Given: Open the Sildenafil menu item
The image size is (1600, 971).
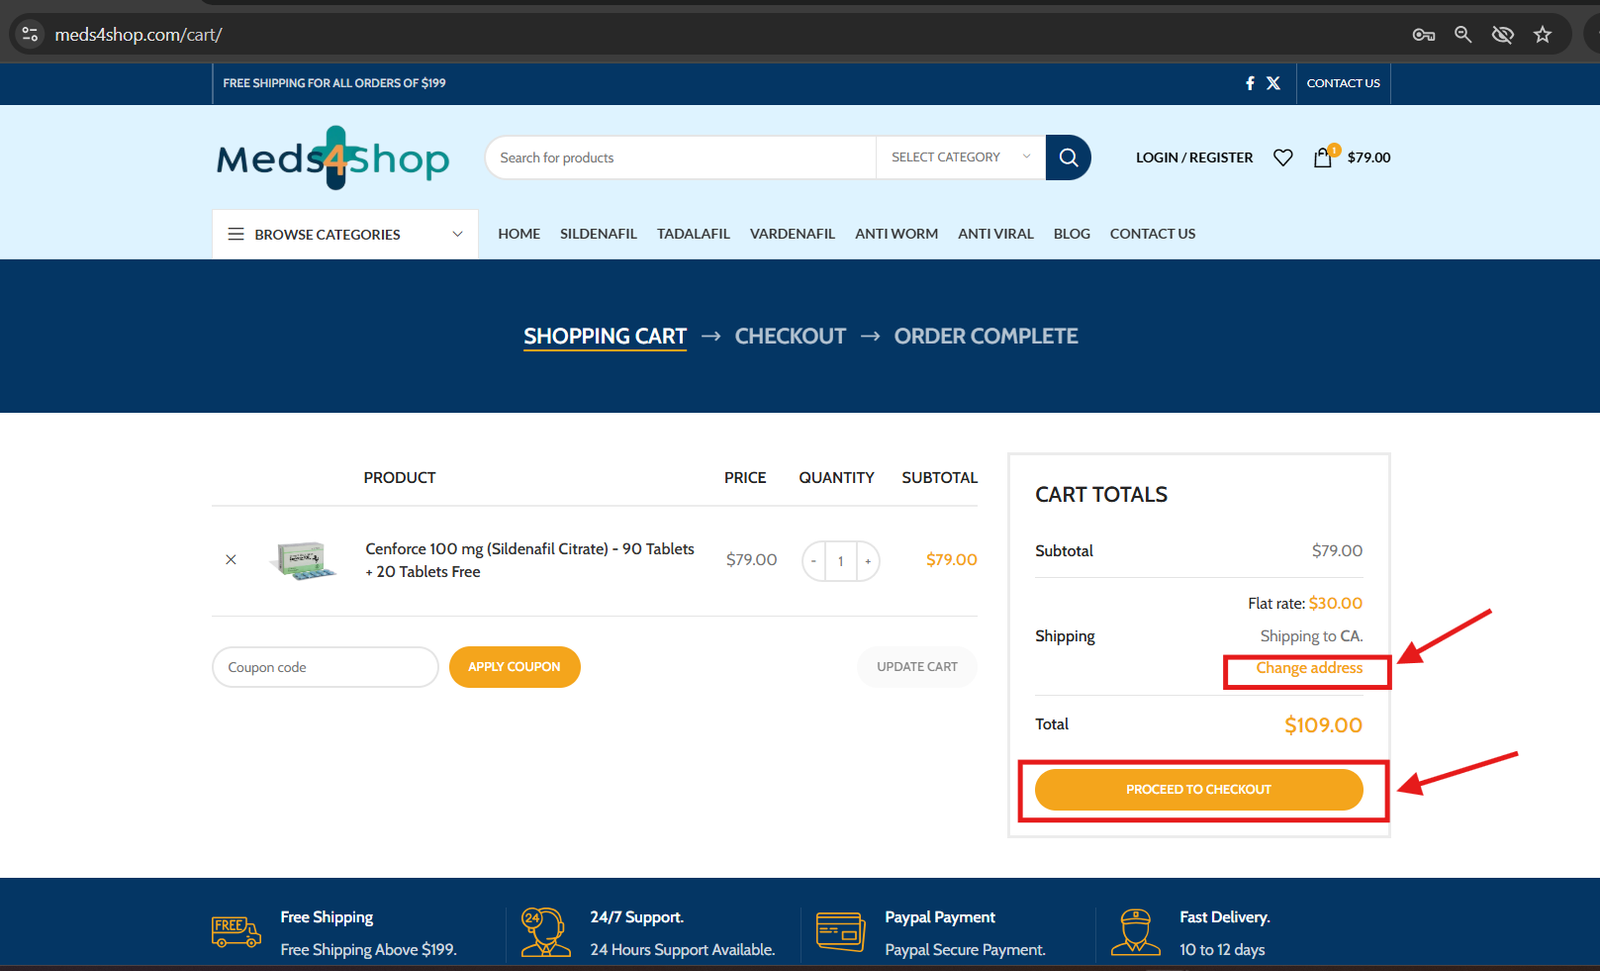Looking at the screenshot, I should pos(598,234).
